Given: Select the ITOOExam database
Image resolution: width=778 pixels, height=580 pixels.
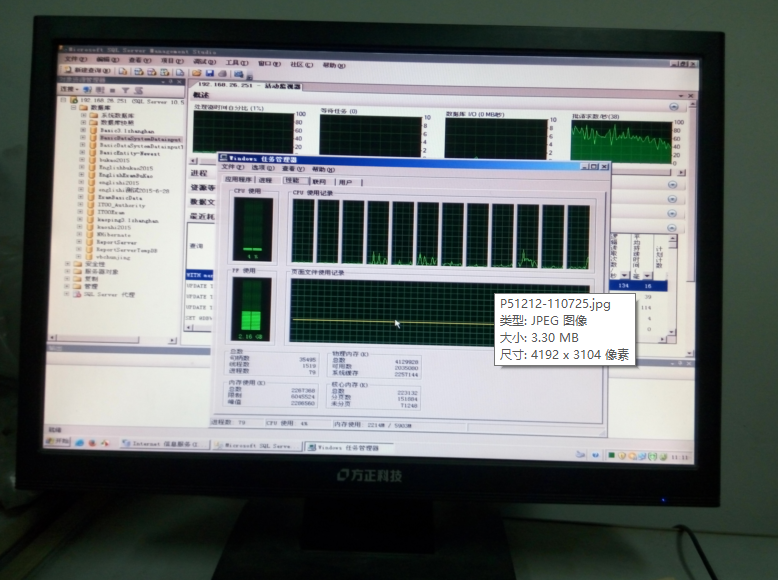Looking at the screenshot, I should tap(111, 212).
